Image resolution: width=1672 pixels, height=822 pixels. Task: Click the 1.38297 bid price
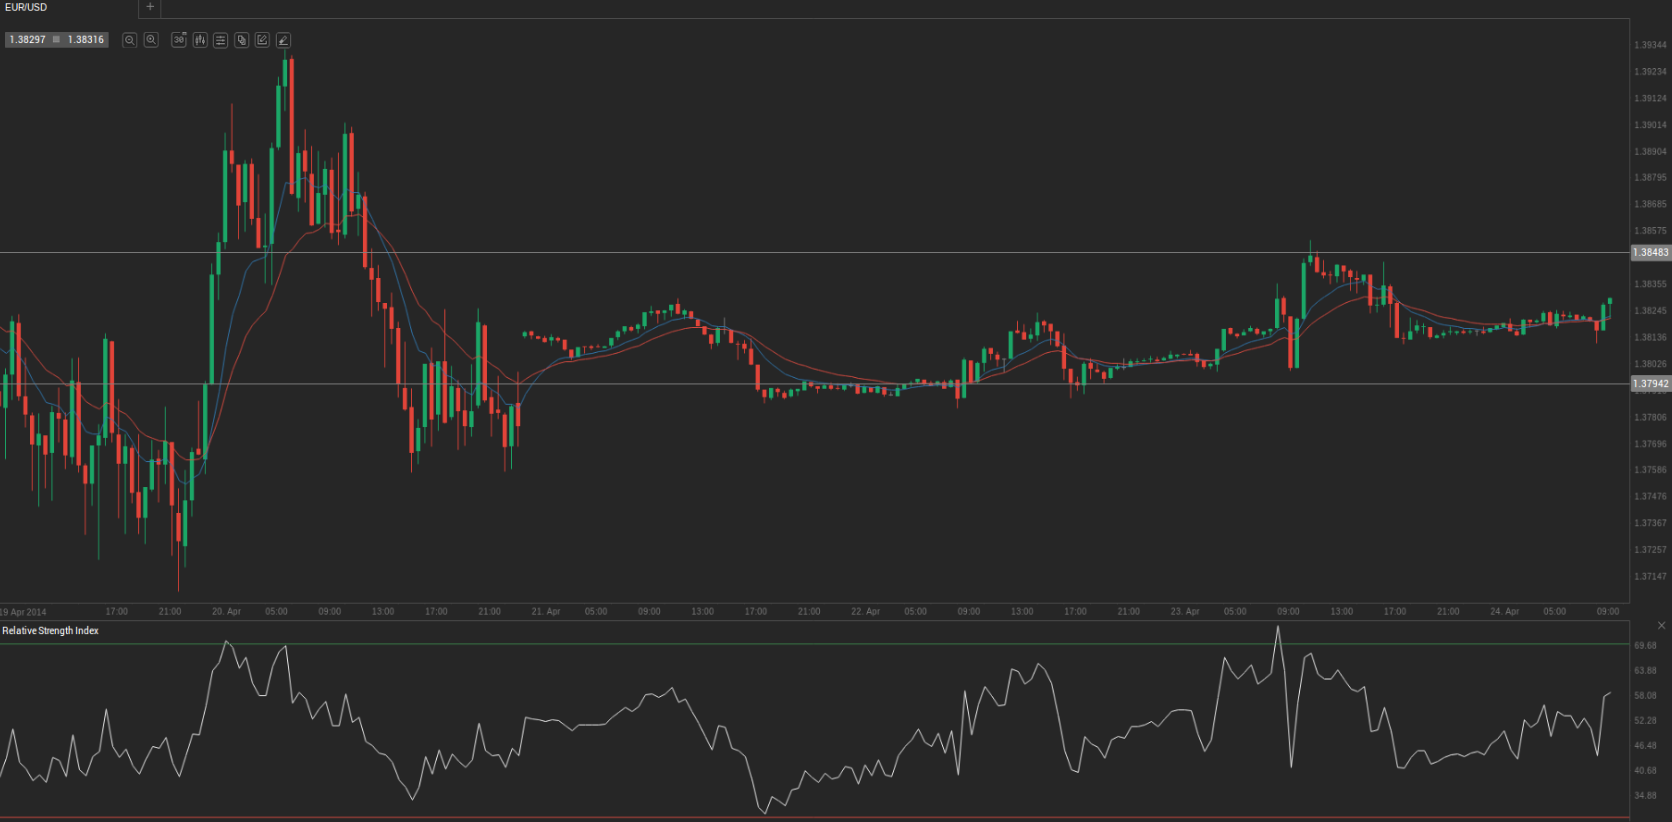(27, 40)
